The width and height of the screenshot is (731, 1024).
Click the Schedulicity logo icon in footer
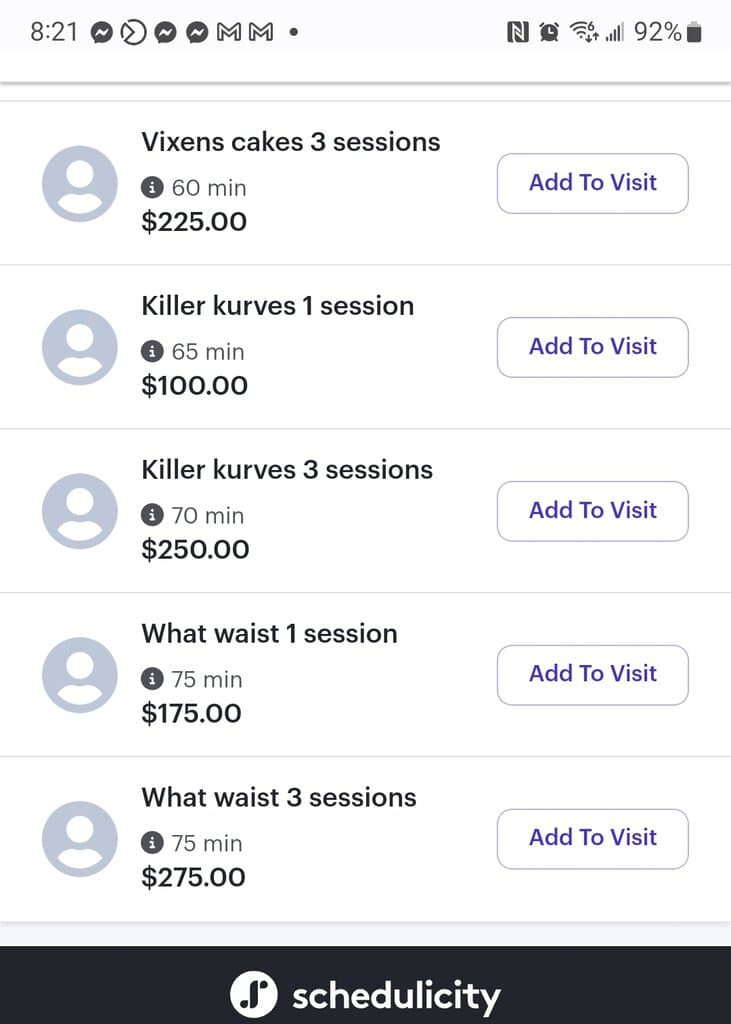254,995
